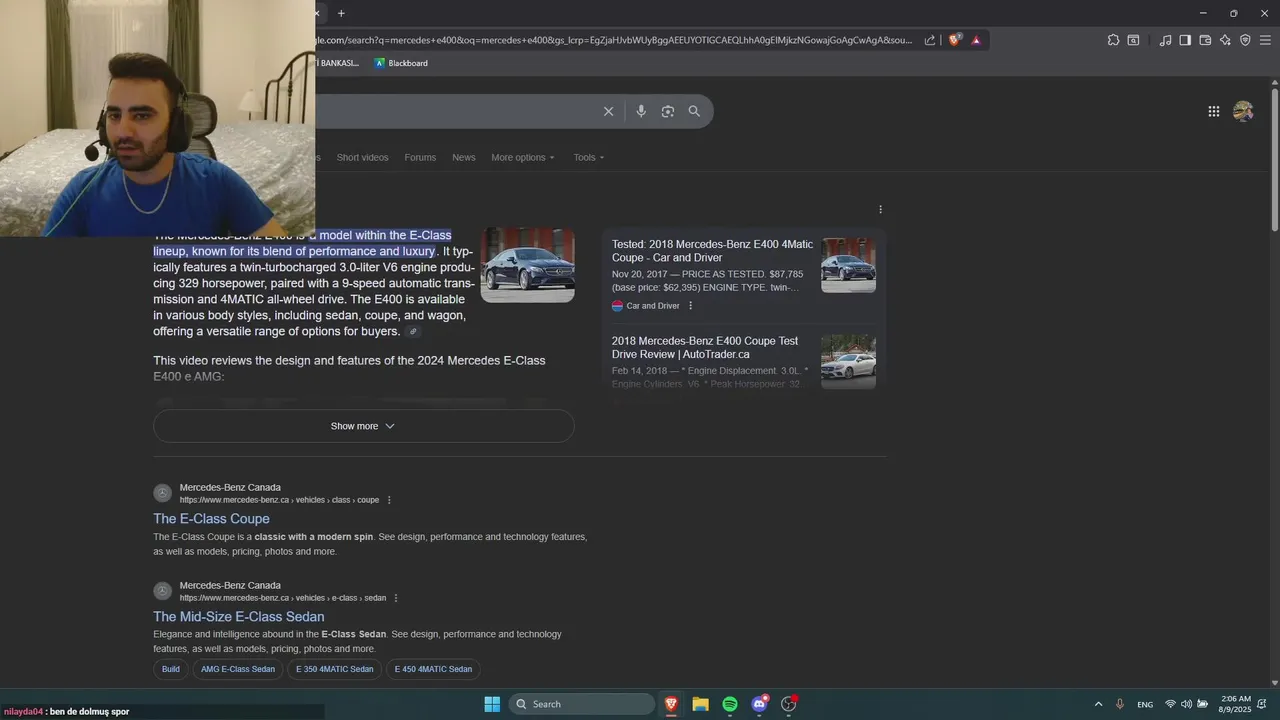Open 'The E-Class Coupe' result link
This screenshot has width=1280, height=720.
[x=211, y=519]
